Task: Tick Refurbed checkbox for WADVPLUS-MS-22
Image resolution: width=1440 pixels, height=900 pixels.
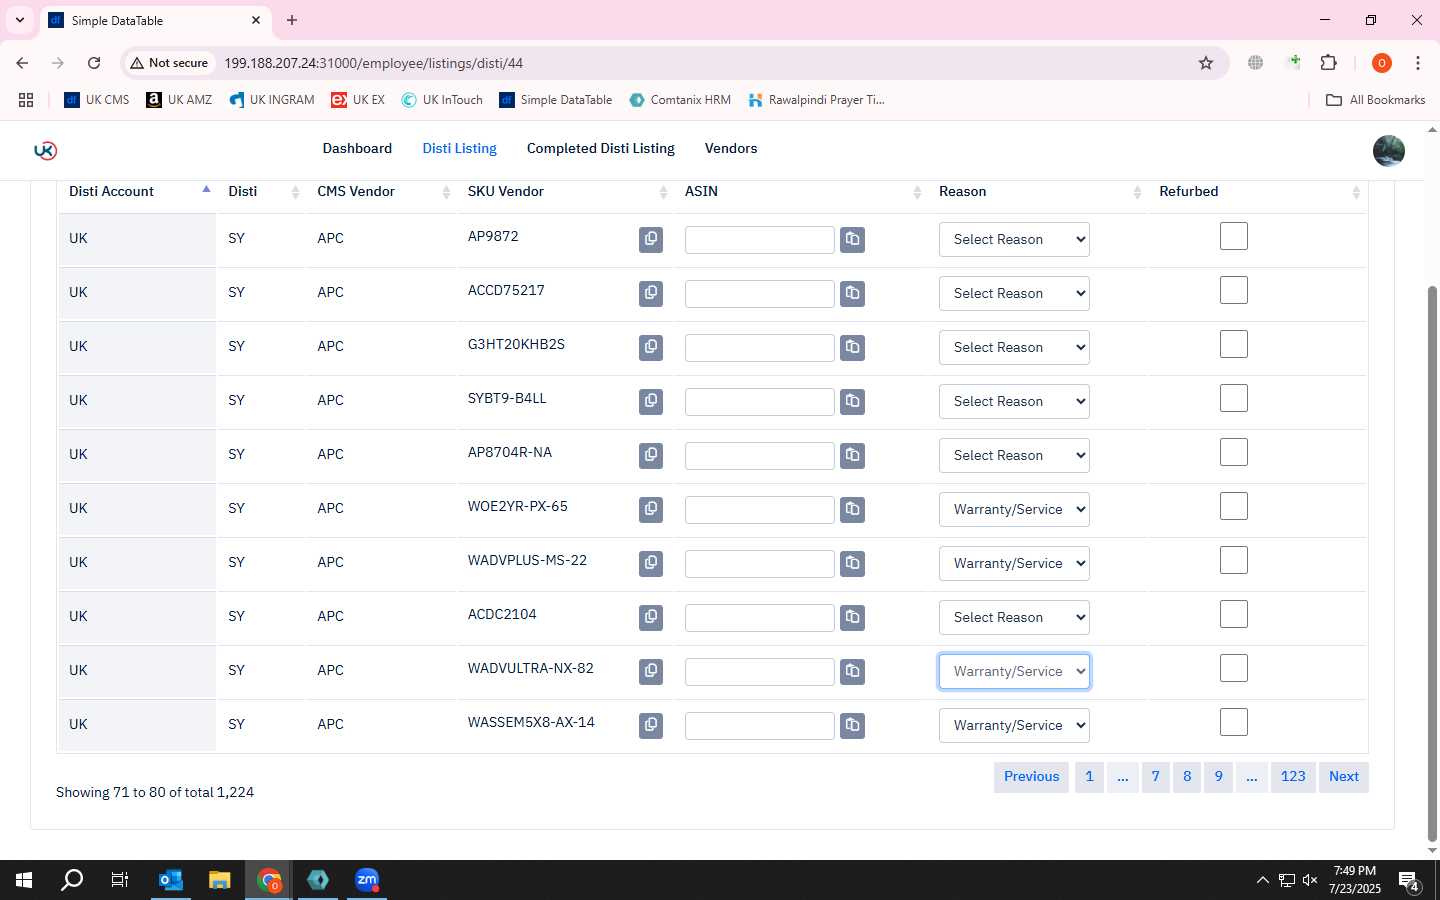Action: pos(1234,561)
